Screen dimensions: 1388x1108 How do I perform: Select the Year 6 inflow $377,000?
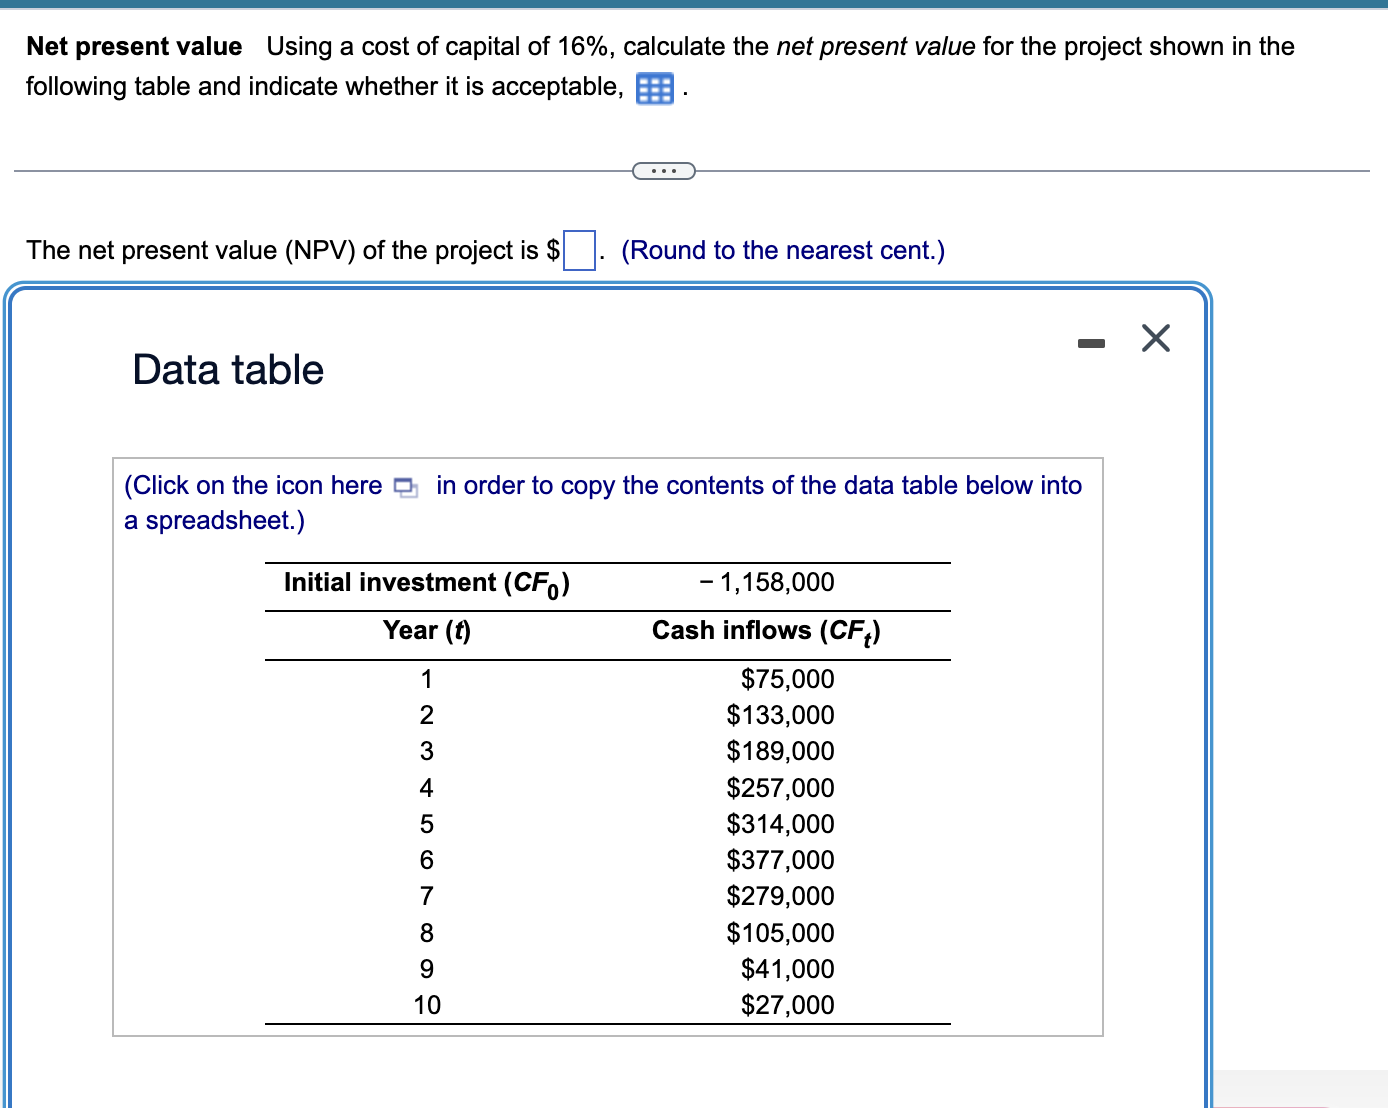click(x=781, y=859)
